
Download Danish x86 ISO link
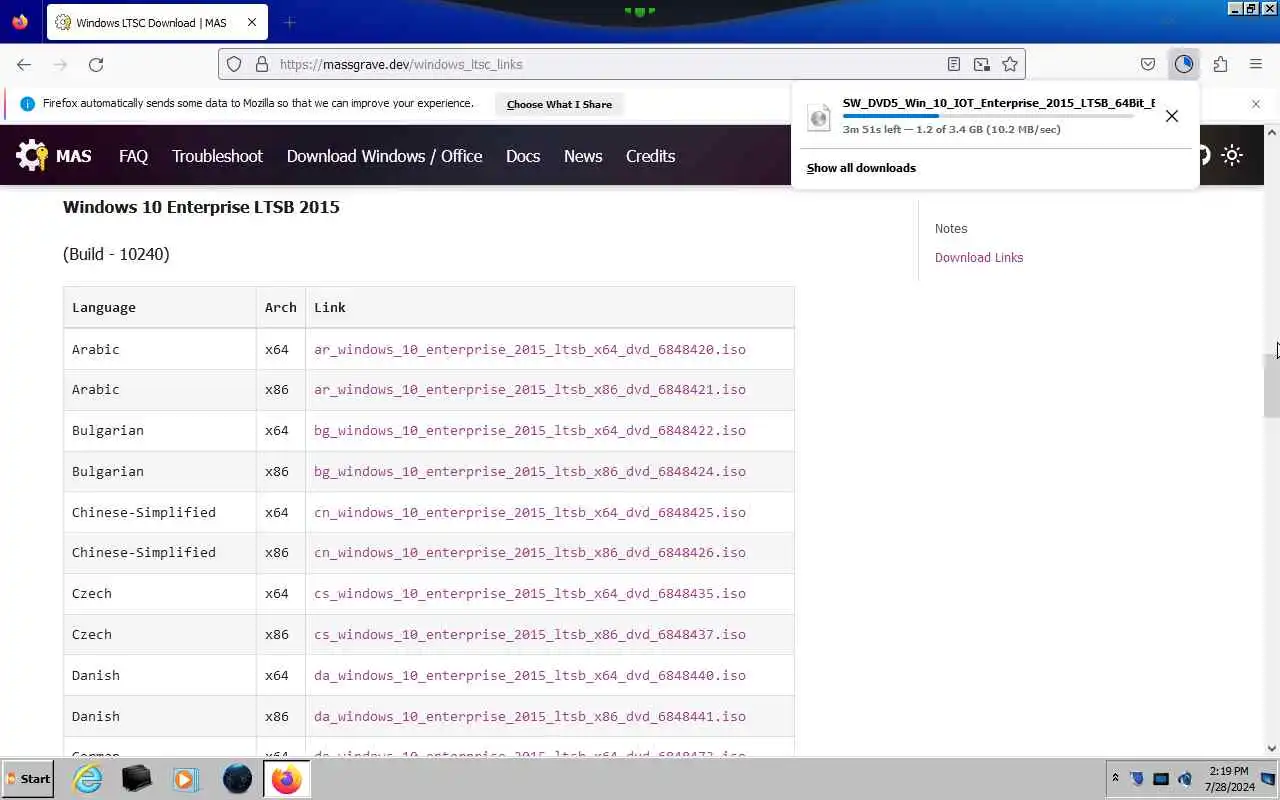[530, 716]
